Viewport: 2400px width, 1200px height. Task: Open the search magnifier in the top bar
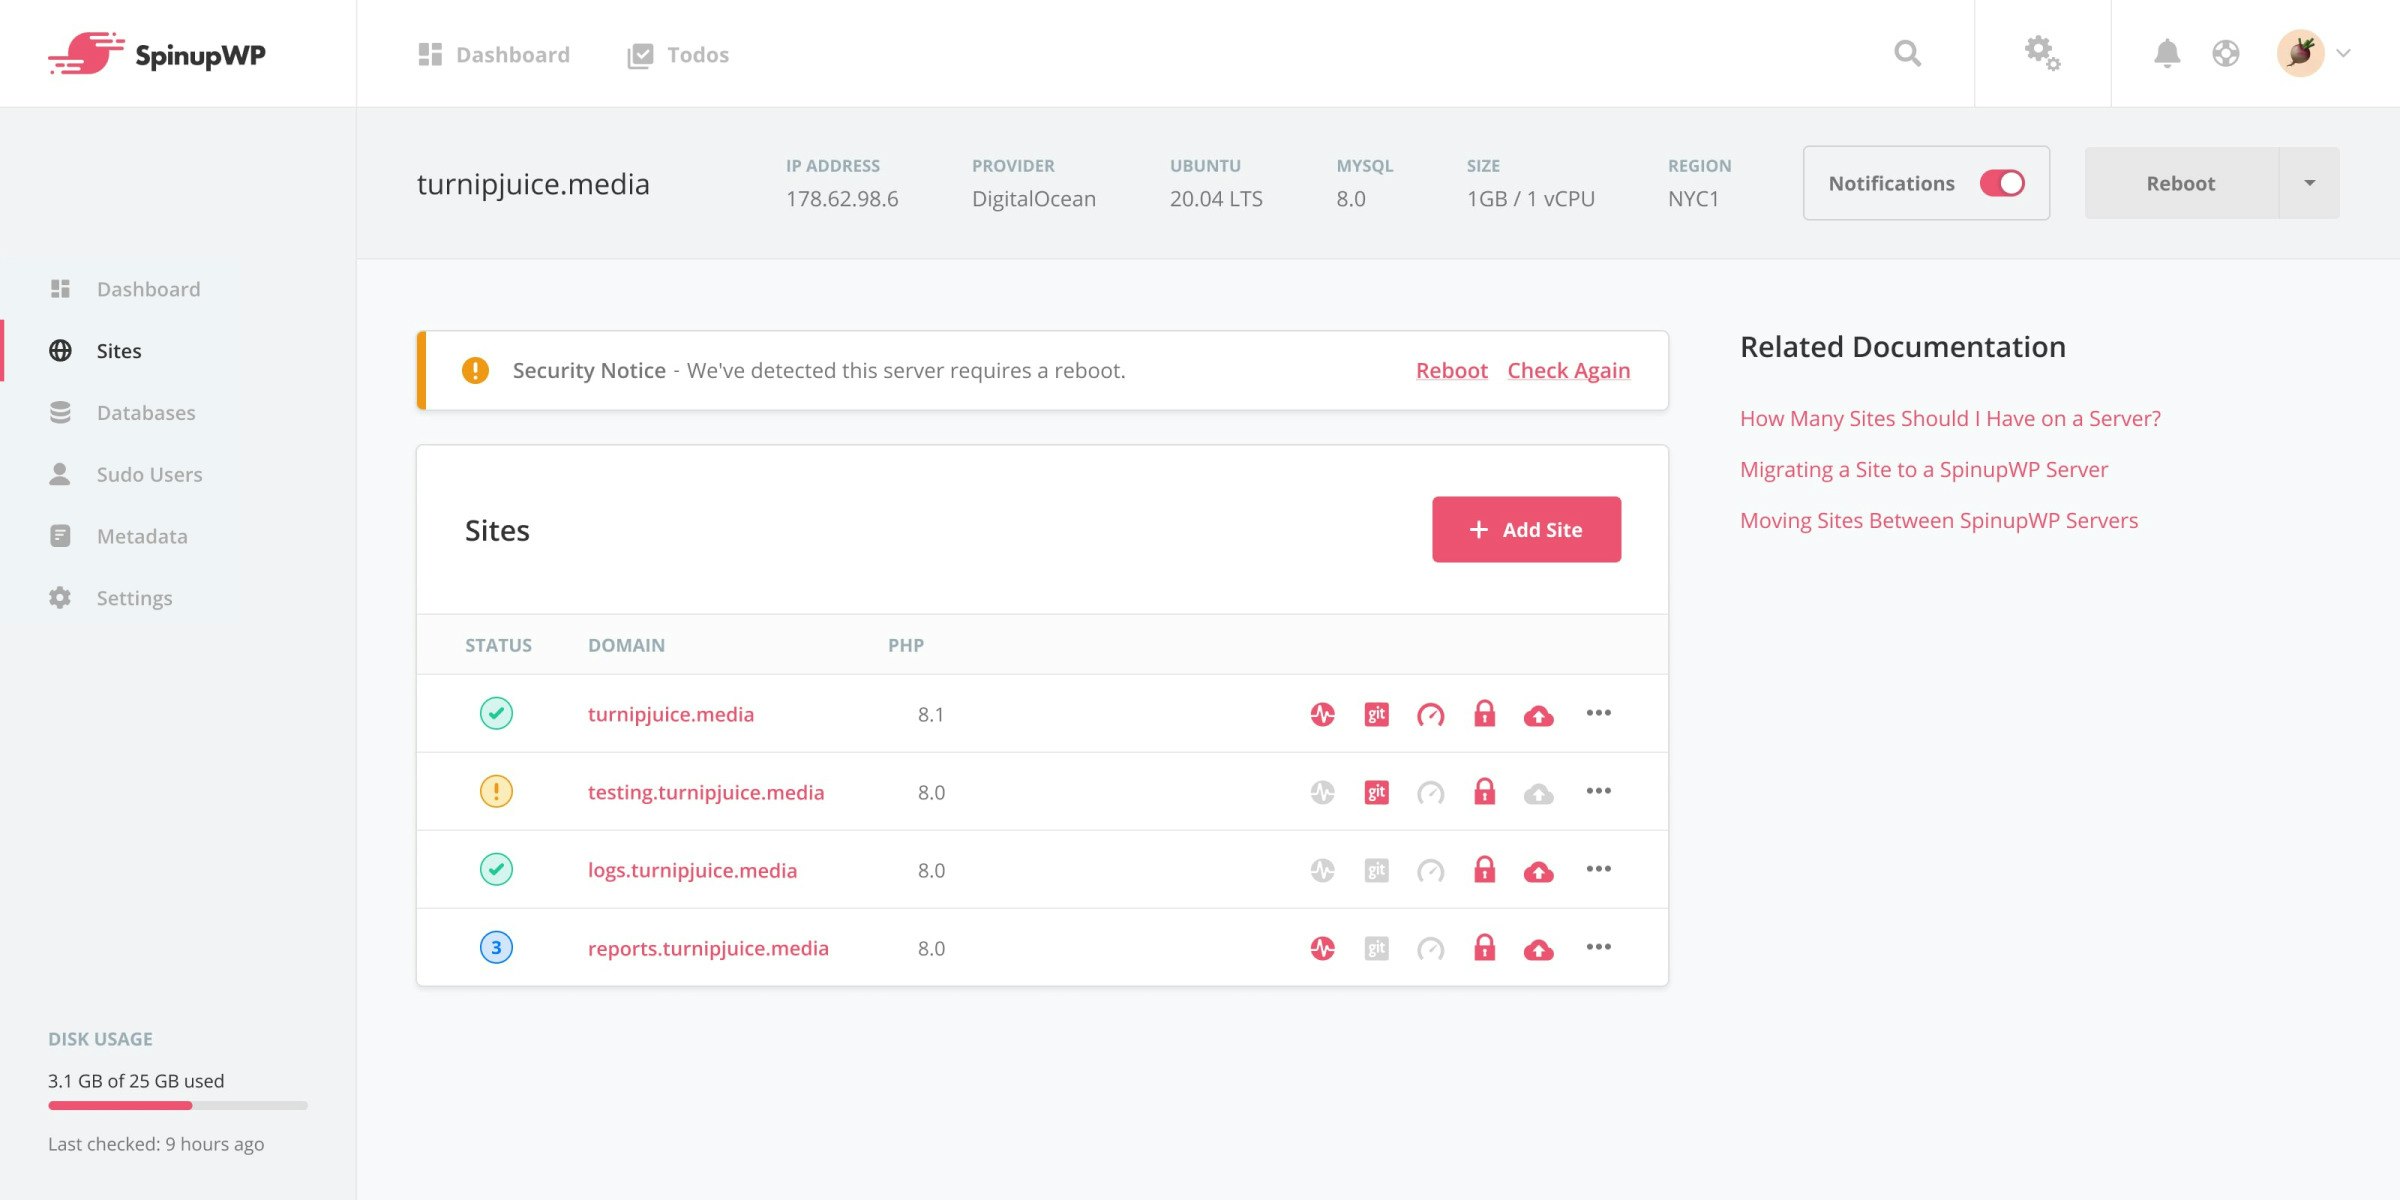click(1907, 53)
